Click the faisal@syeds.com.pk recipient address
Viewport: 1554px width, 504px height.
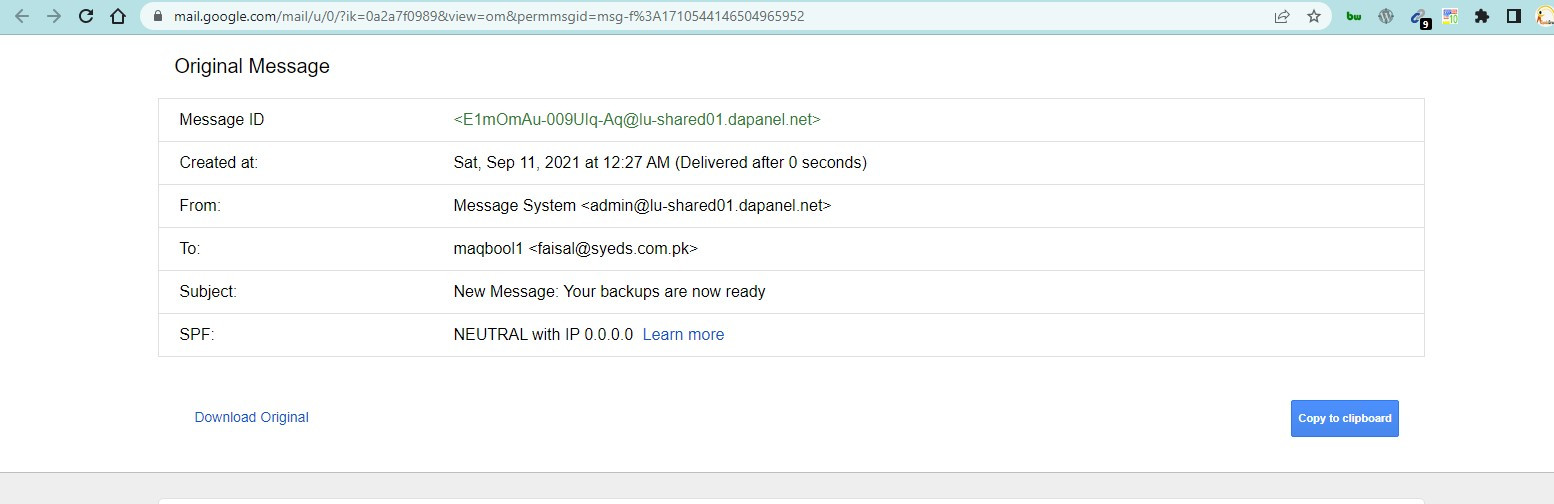coord(613,249)
